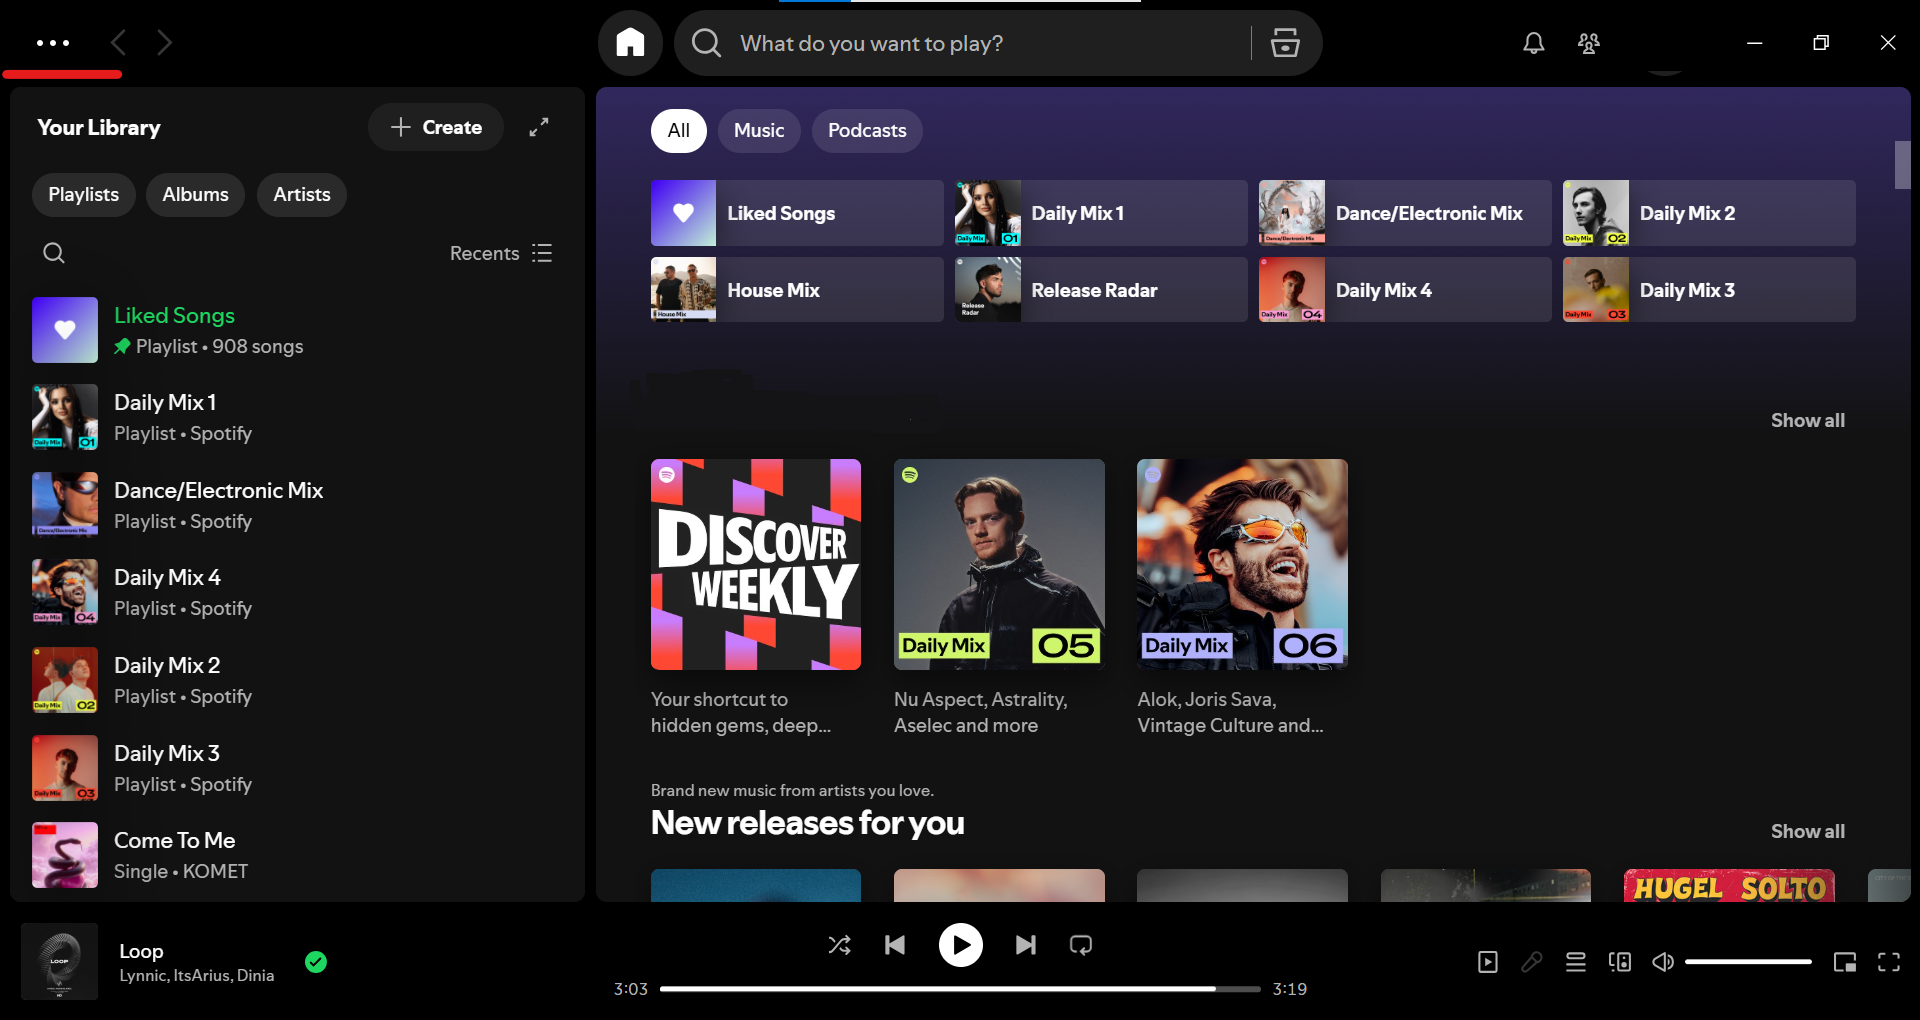The image size is (1920, 1020).
Task: Click Show all for new releases
Action: point(1807,832)
